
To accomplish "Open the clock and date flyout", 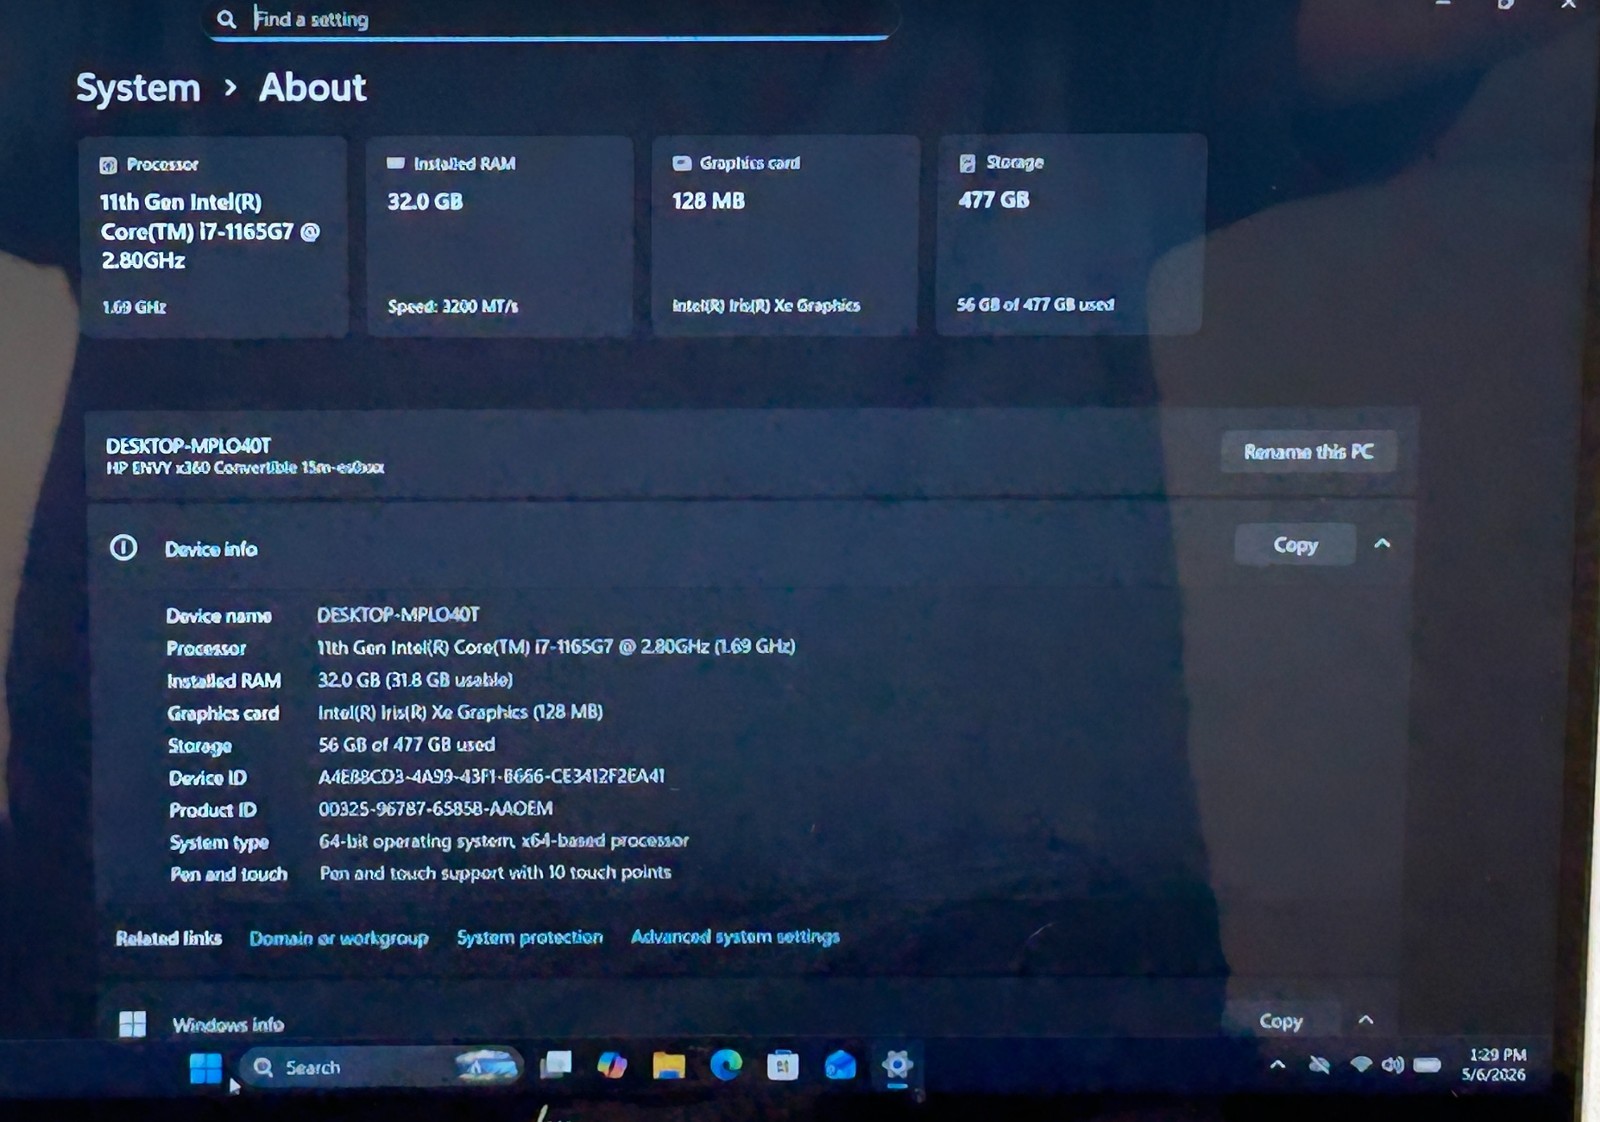I will click(1496, 1065).
